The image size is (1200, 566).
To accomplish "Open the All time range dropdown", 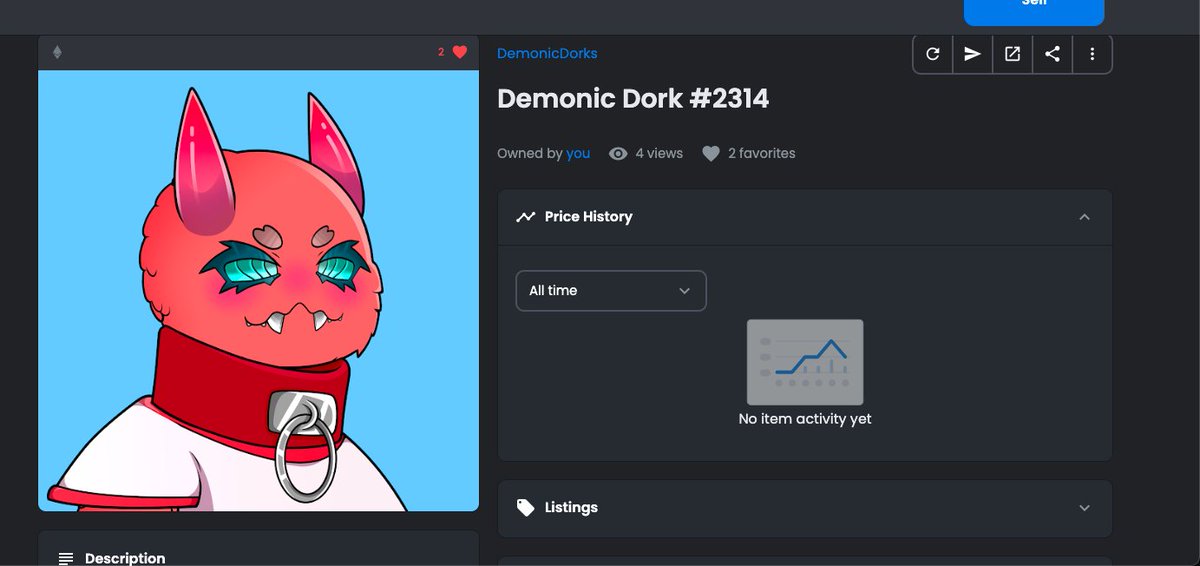I will pyautogui.click(x=611, y=290).
